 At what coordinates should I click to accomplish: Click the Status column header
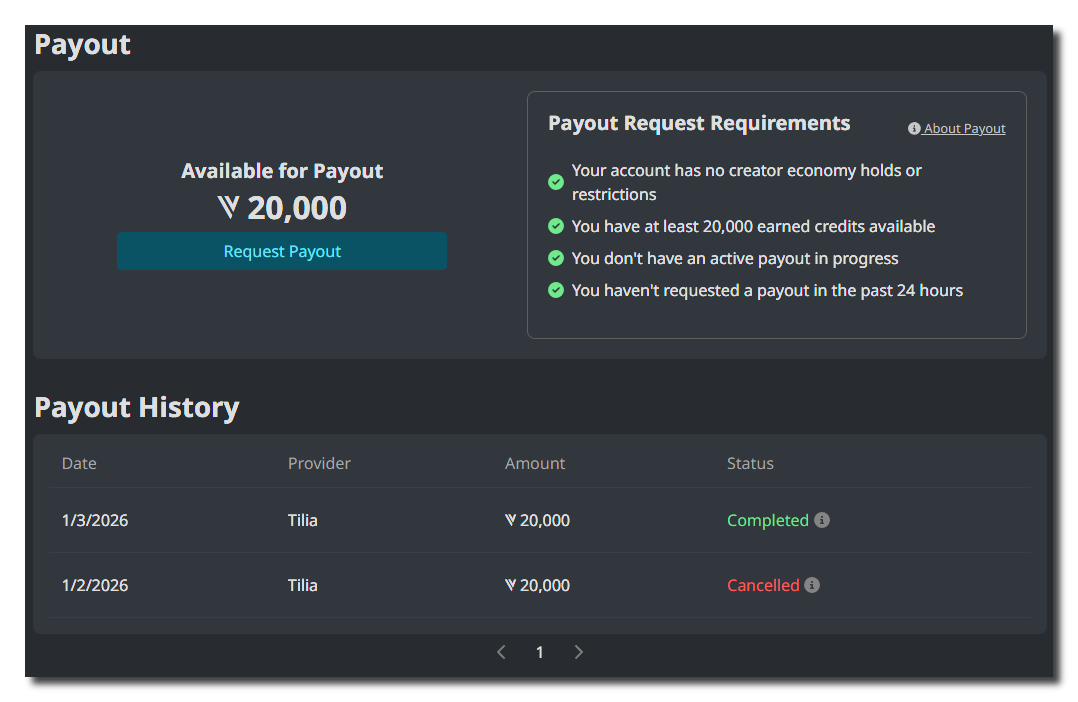click(x=750, y=463)
